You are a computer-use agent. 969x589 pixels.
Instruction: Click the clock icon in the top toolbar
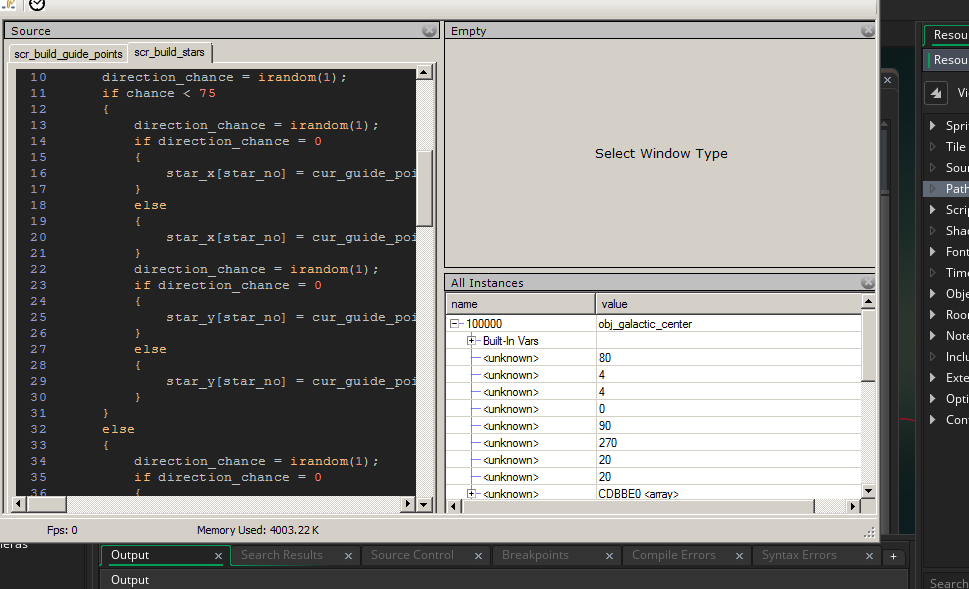pyautogui.click(x=36, y=6)
